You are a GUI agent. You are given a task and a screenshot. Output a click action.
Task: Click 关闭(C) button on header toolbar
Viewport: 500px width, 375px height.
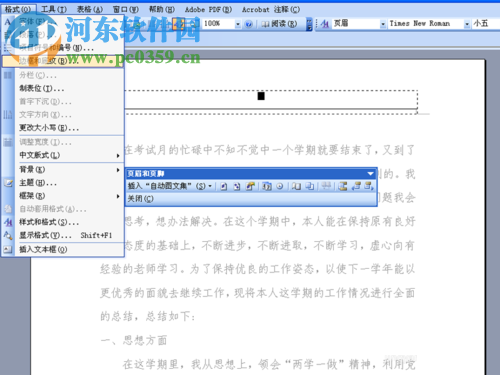[x=140, y=199]
